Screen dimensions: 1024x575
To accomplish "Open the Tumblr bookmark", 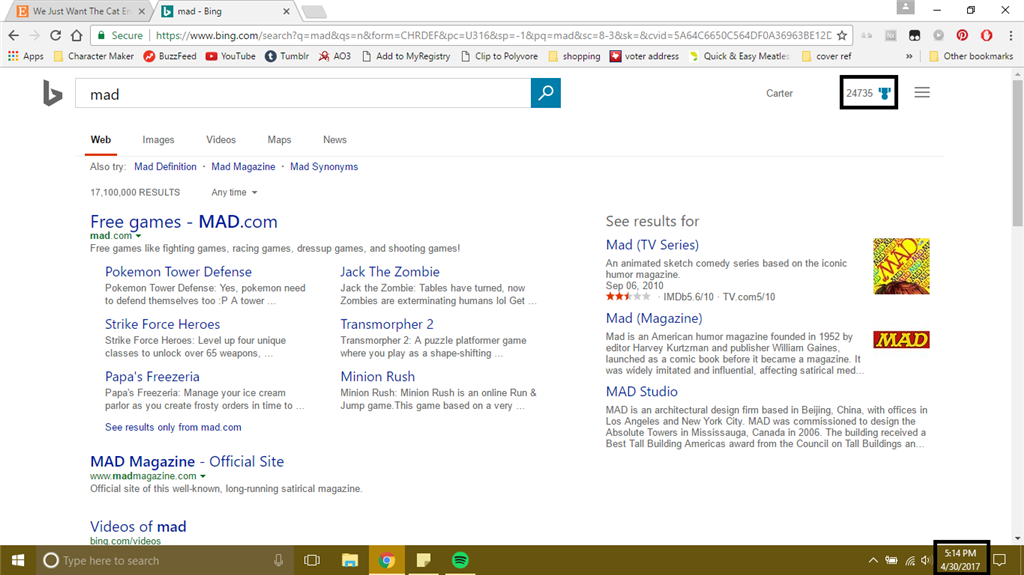I will (x=287, y=56).
